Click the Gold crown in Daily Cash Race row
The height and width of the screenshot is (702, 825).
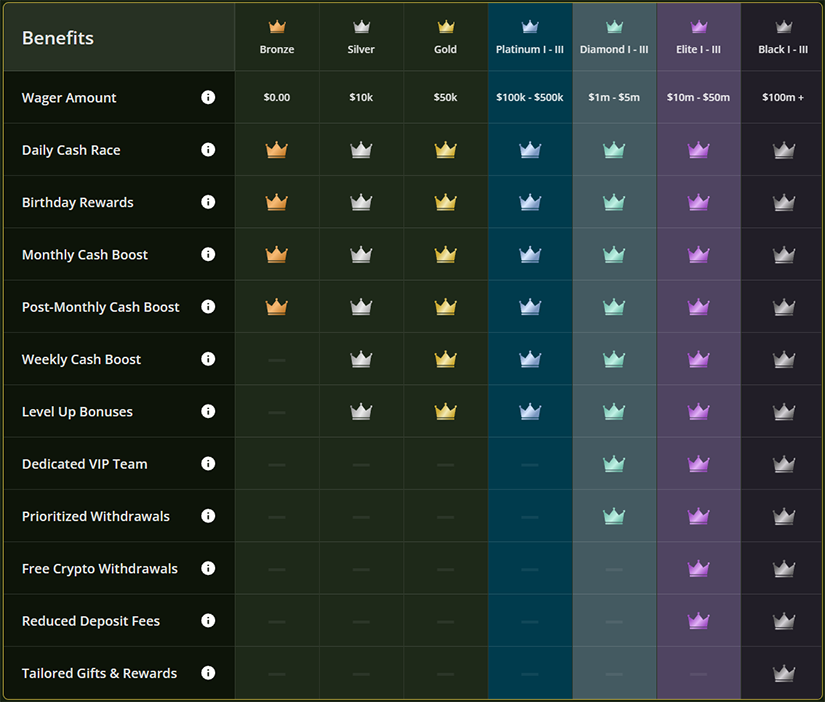446,150
